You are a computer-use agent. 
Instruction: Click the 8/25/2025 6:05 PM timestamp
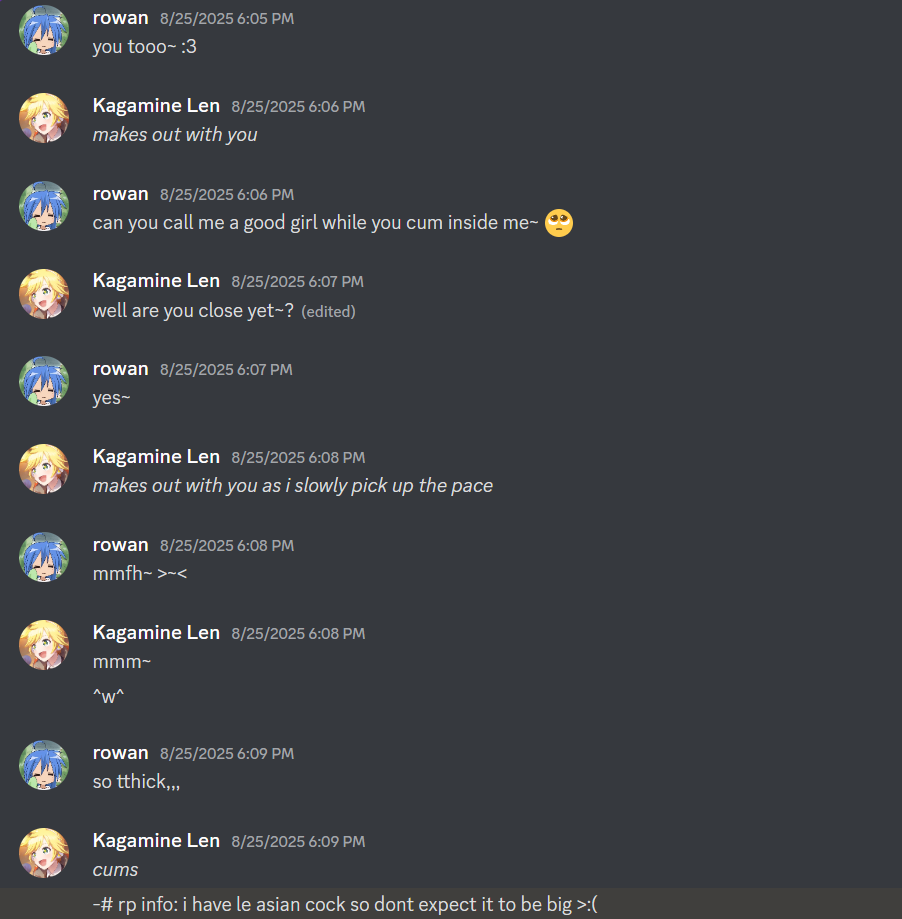click(x=227, y=19)
